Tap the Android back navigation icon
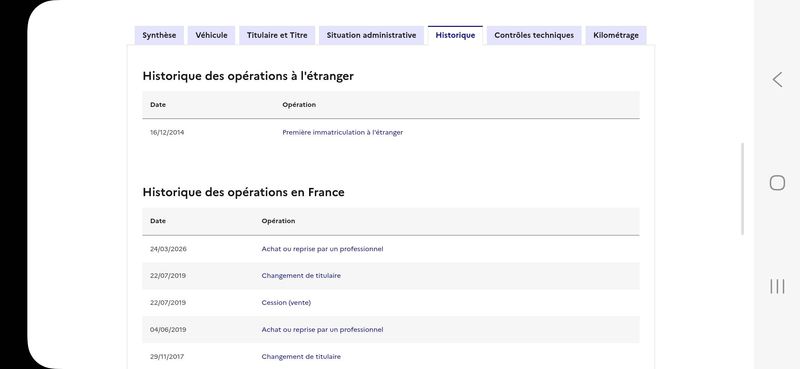800x369 pixels. pyautogui.click(x=777, y=80)
